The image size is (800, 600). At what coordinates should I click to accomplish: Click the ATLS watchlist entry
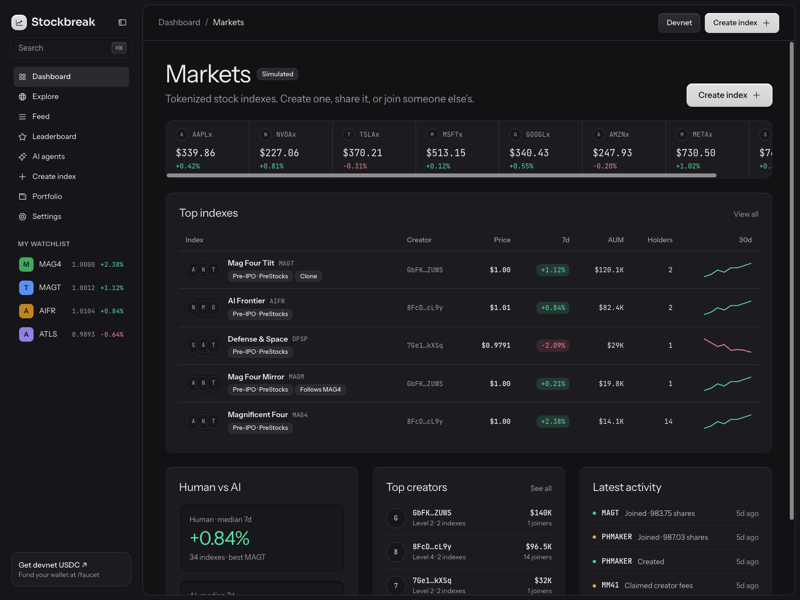point(71,334)
